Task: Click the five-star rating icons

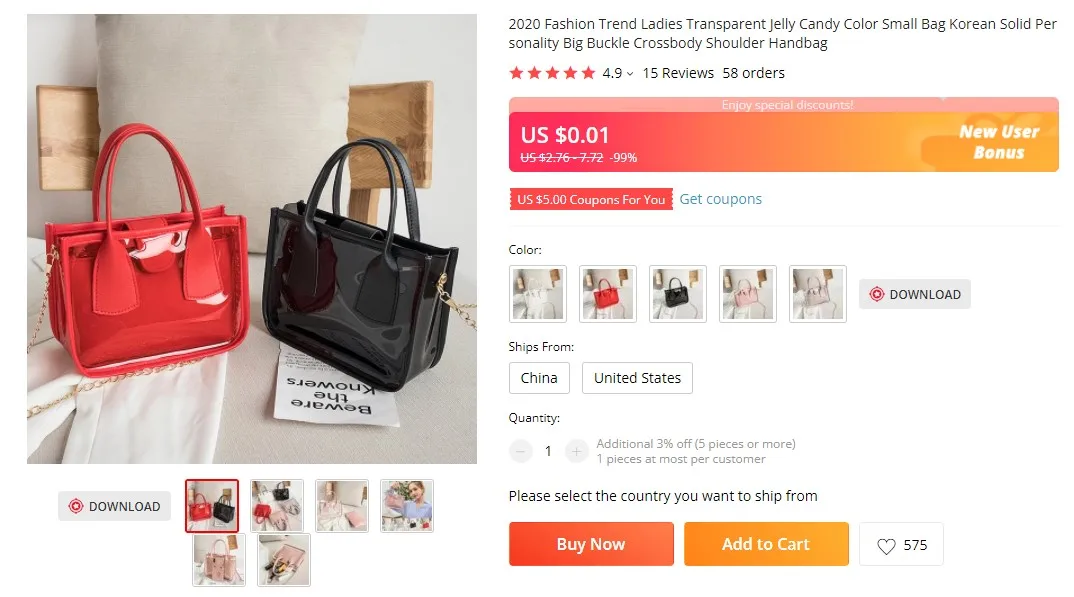Action: coord(552,73)
